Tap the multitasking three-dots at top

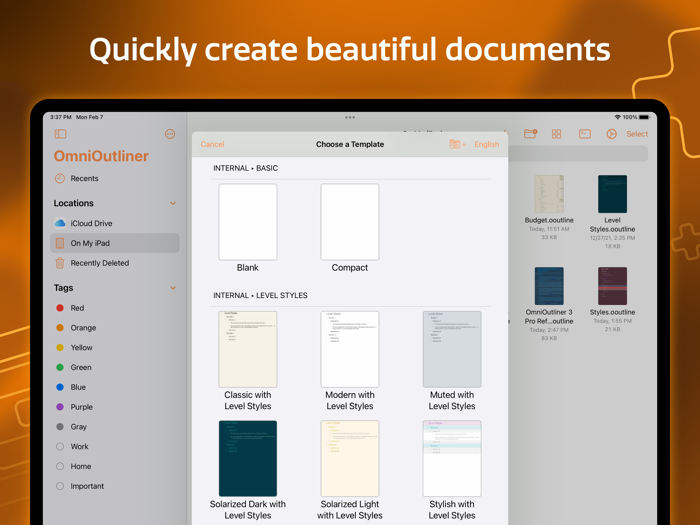click(x=350, y=117)
